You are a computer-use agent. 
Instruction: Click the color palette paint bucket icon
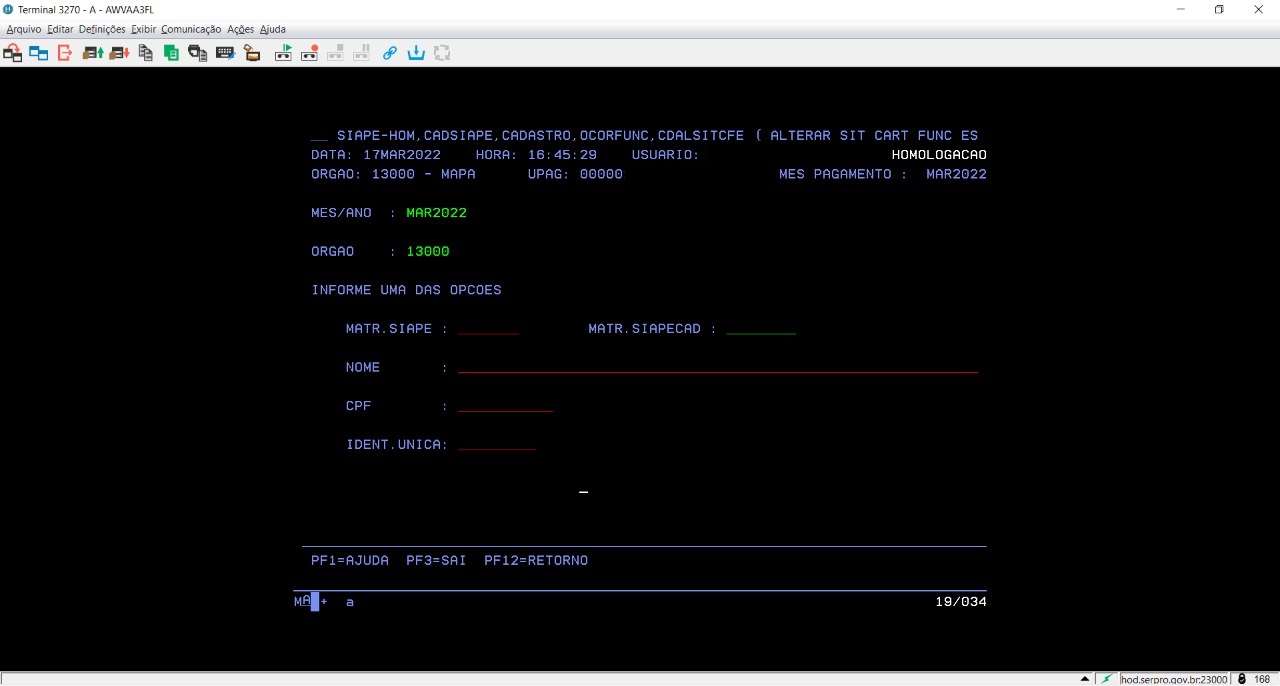[252, 53]
